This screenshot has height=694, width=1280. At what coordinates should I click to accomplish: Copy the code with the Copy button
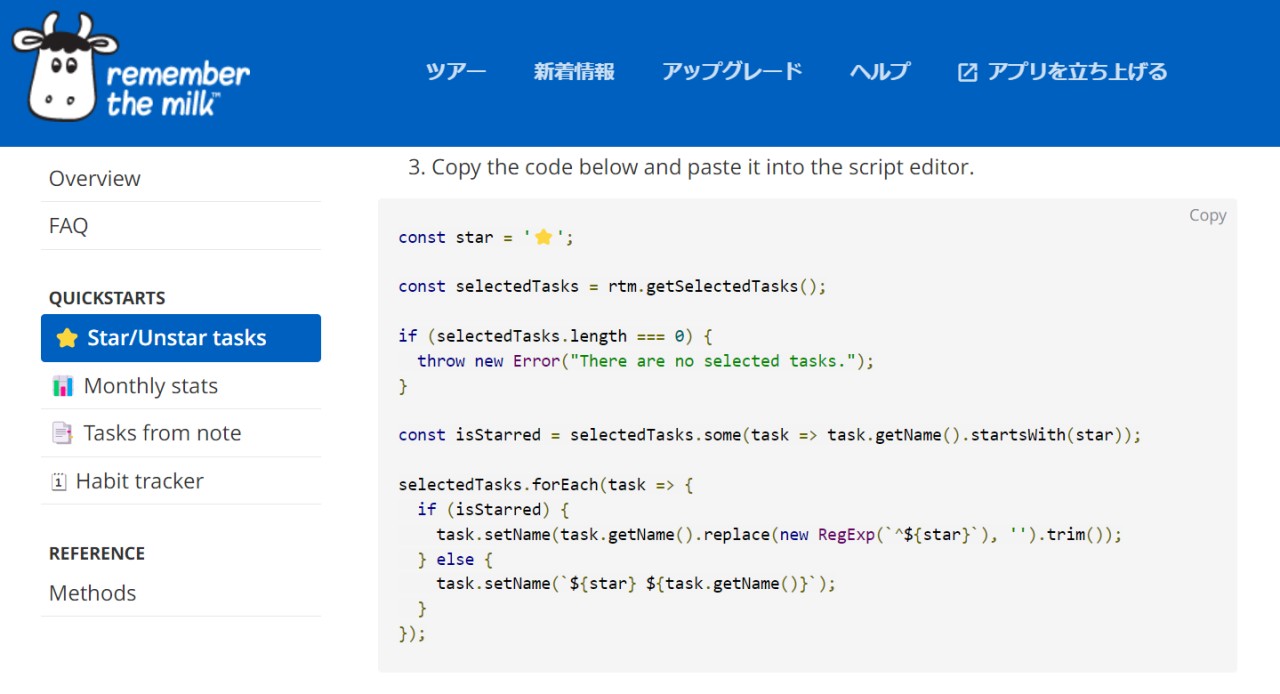point(1207,215)
